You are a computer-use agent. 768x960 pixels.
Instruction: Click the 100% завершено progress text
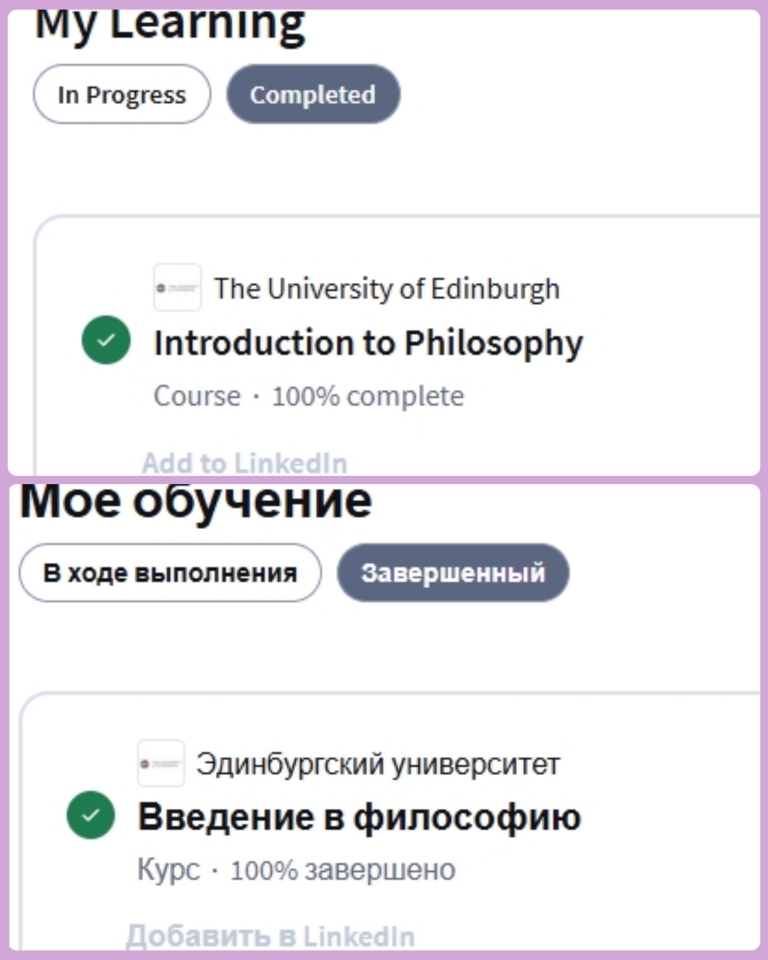(343, 870)
